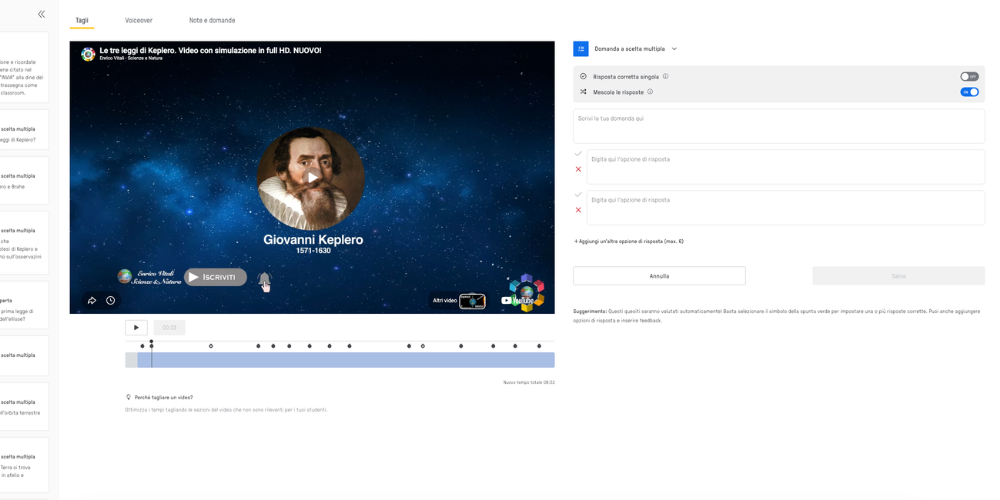The height and width of the screenshot is (500, 1000).
Task: Click the Annulla button
Action: click(x=659, y=276)
